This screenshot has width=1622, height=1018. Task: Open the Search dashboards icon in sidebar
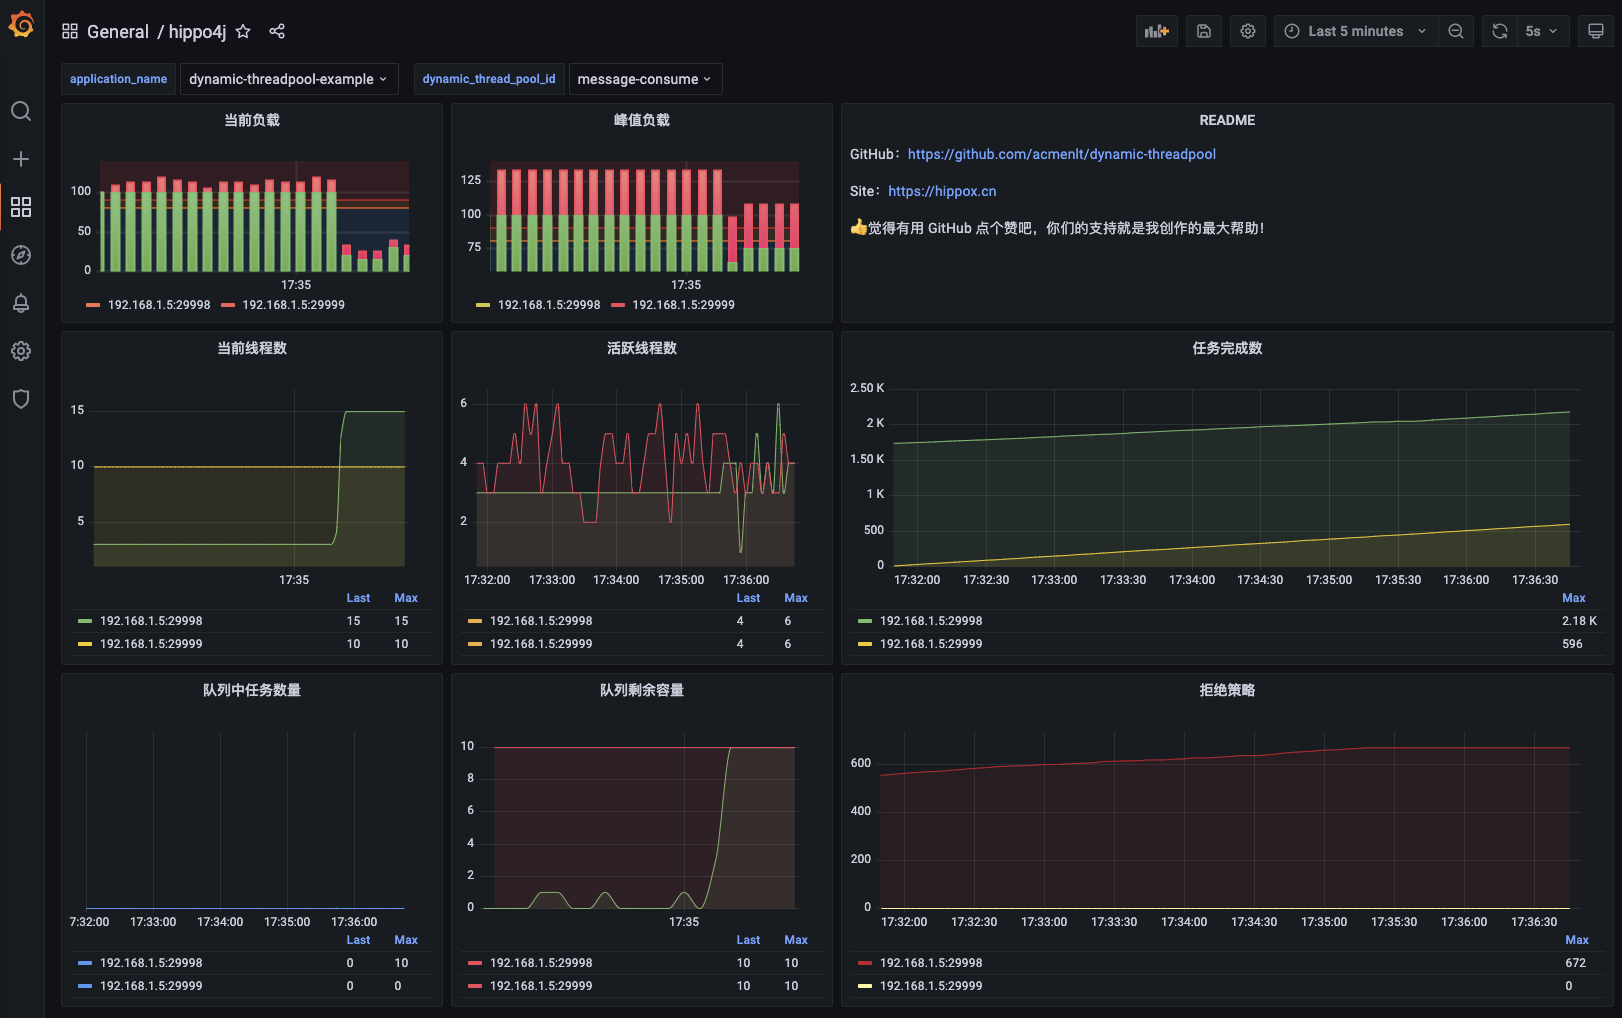pyautogui.click(x=21, y=111)
